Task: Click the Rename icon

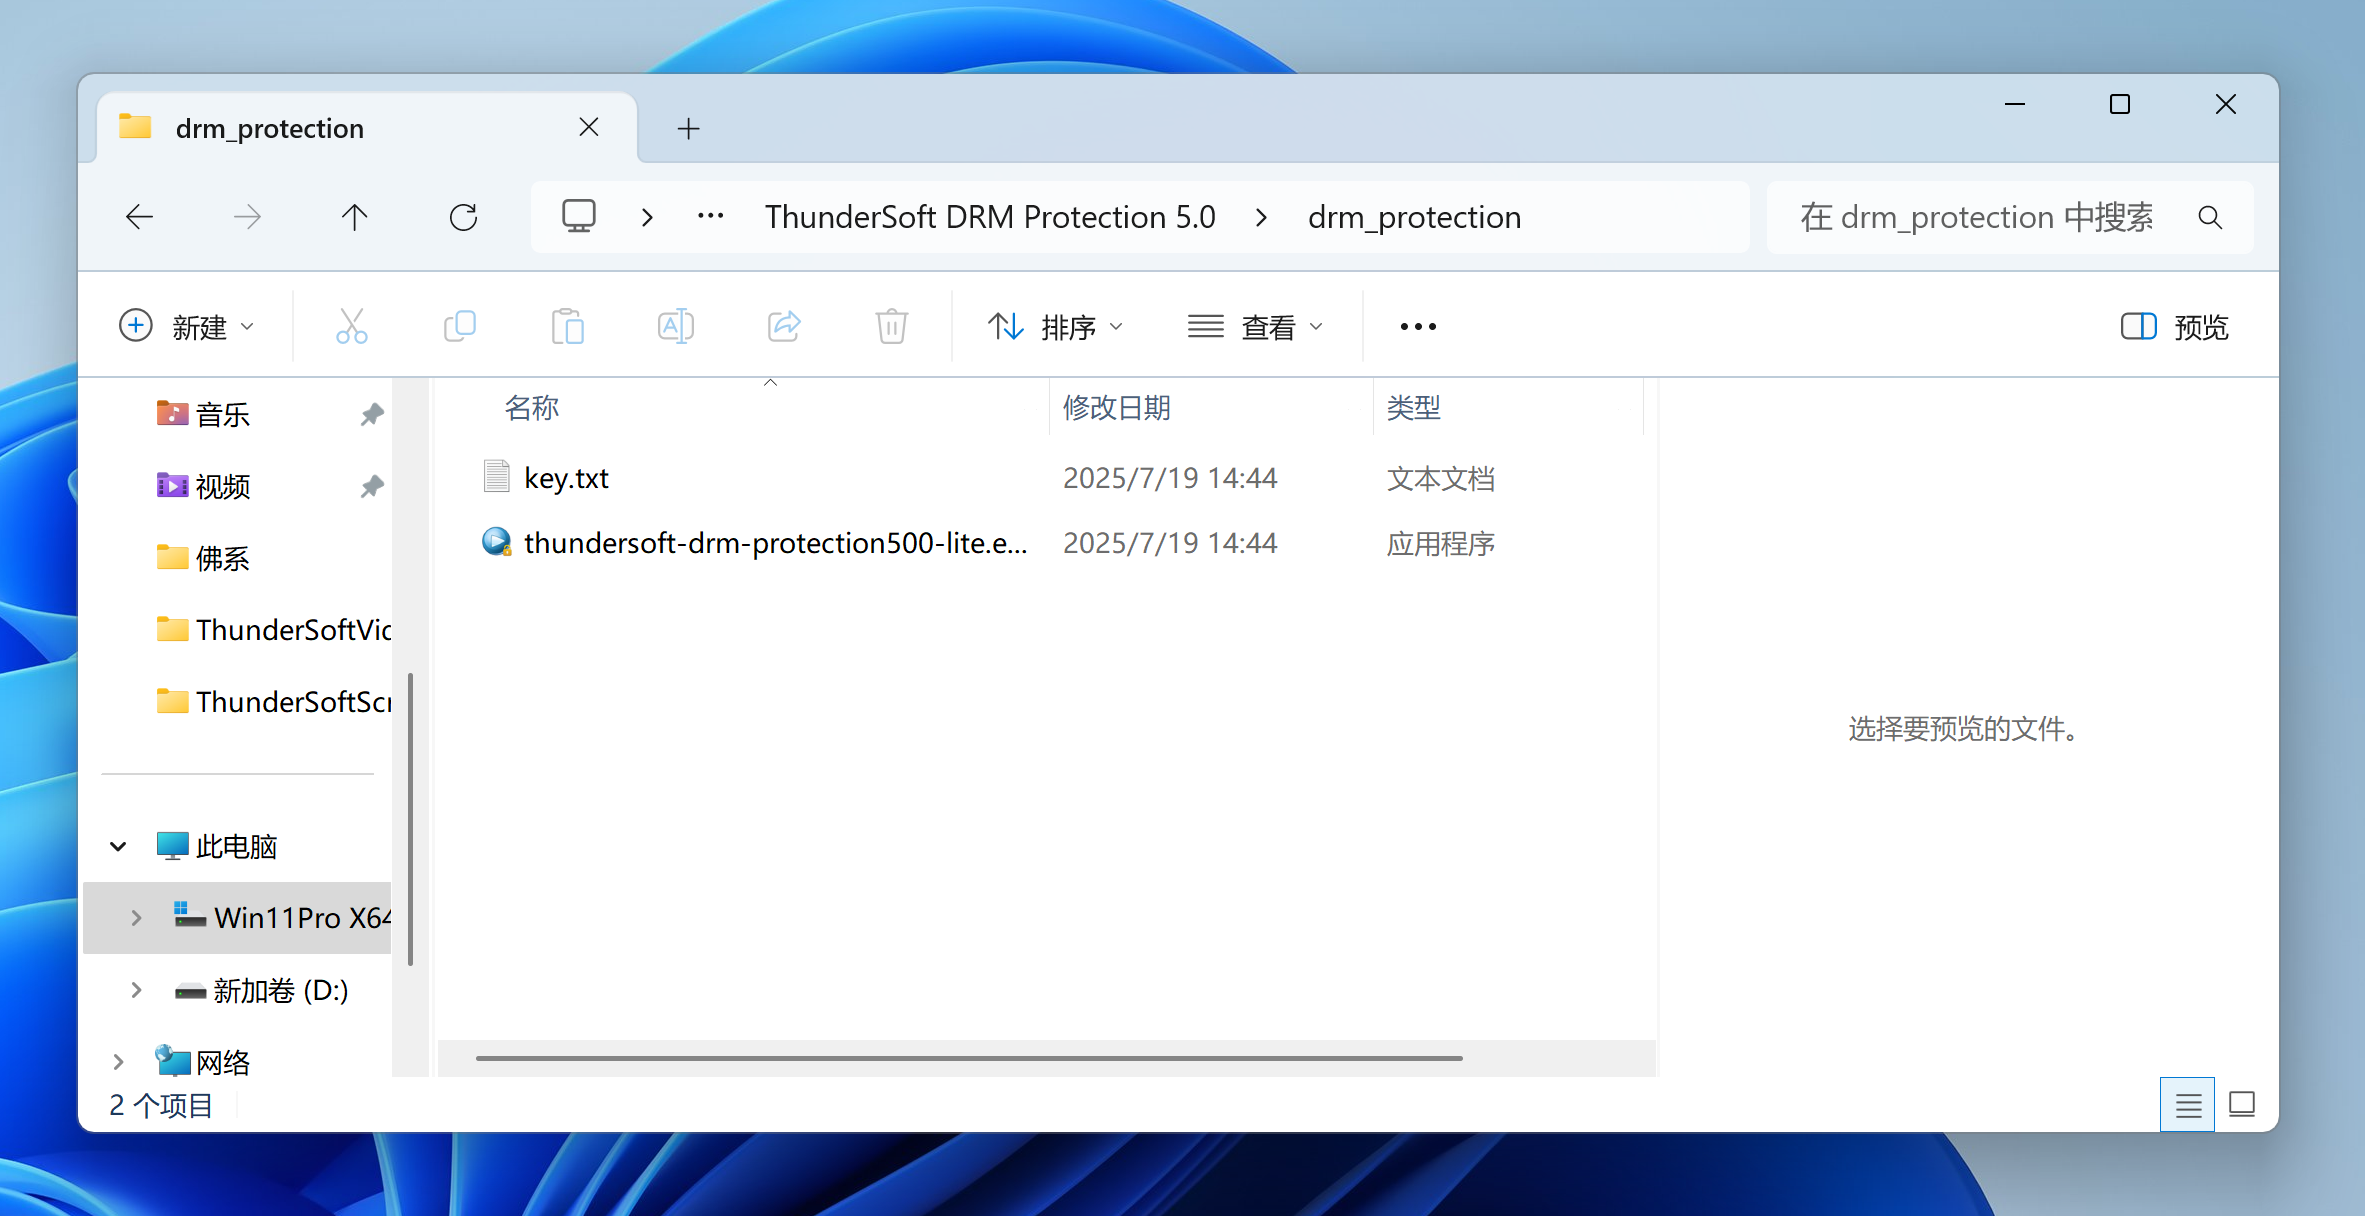Action: click(x=675, y=326)
